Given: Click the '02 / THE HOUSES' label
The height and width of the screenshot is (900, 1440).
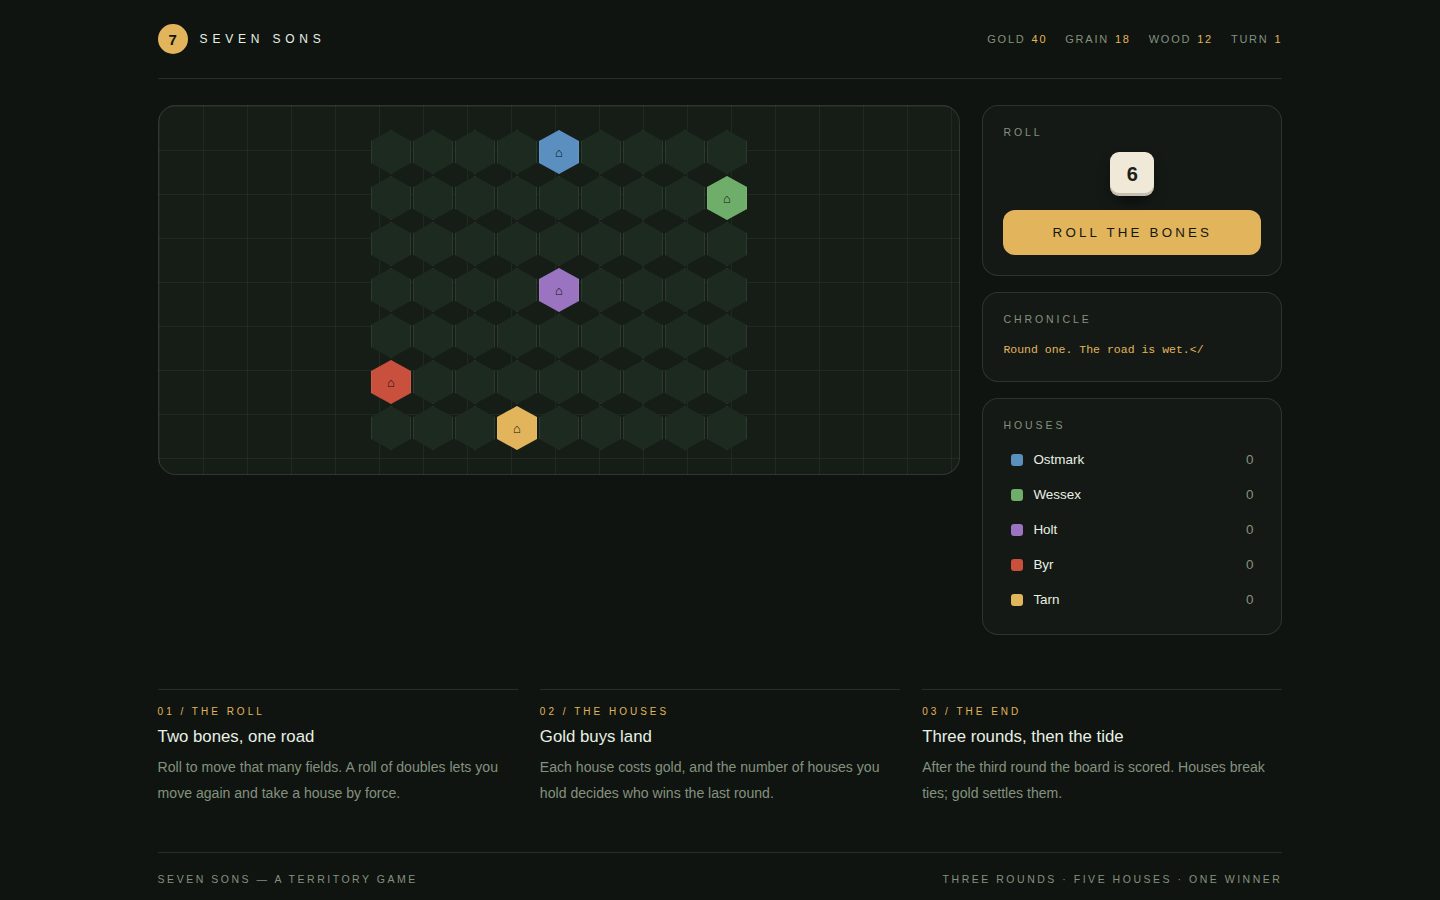Looking at the screenshot, I should click(x=604, y=711).
